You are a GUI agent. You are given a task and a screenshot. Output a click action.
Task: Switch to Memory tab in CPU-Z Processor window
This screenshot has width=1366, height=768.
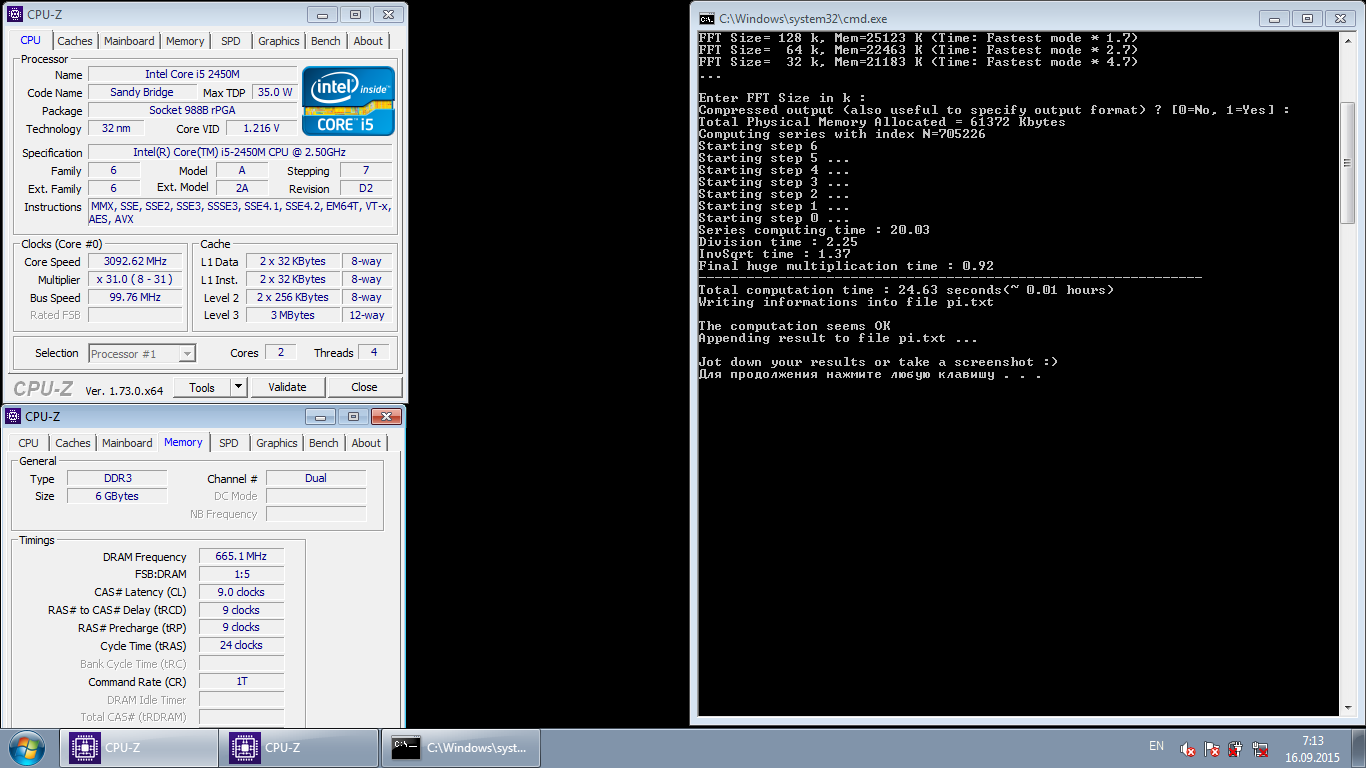[x=185, y=41]
